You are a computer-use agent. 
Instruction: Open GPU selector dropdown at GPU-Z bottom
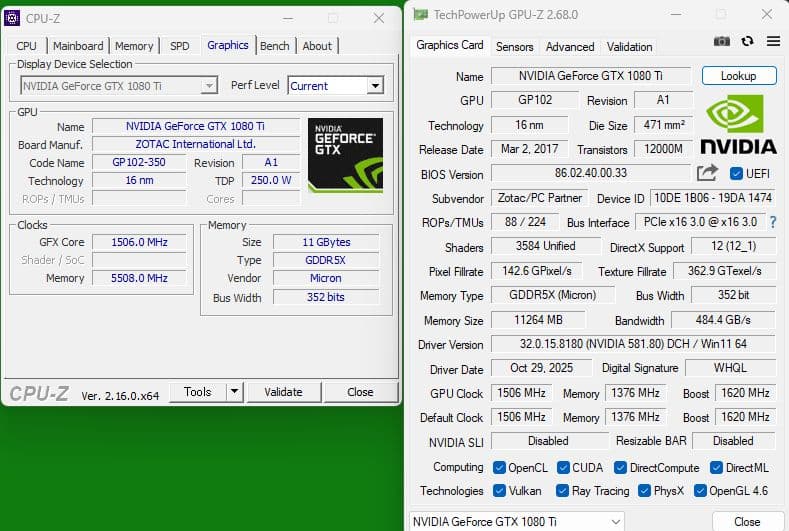point(517,521)
